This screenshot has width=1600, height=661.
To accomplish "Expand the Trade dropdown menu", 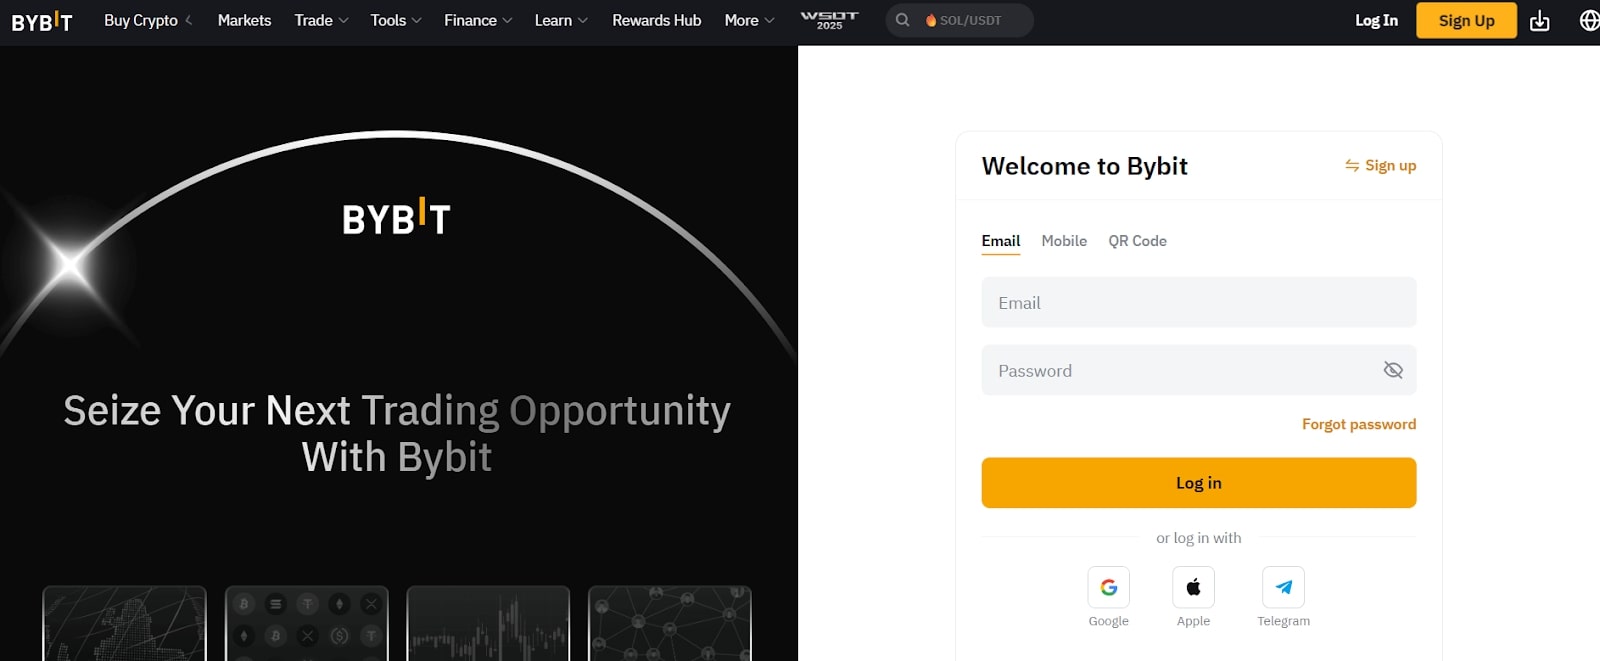I will 321,20.
